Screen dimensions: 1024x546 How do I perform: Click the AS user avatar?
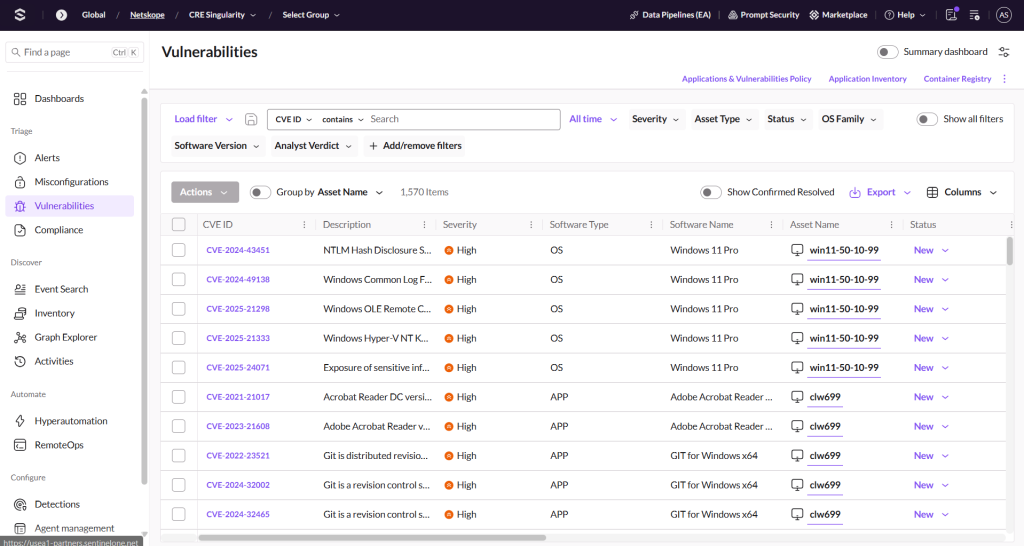[x=1004, y=14]
